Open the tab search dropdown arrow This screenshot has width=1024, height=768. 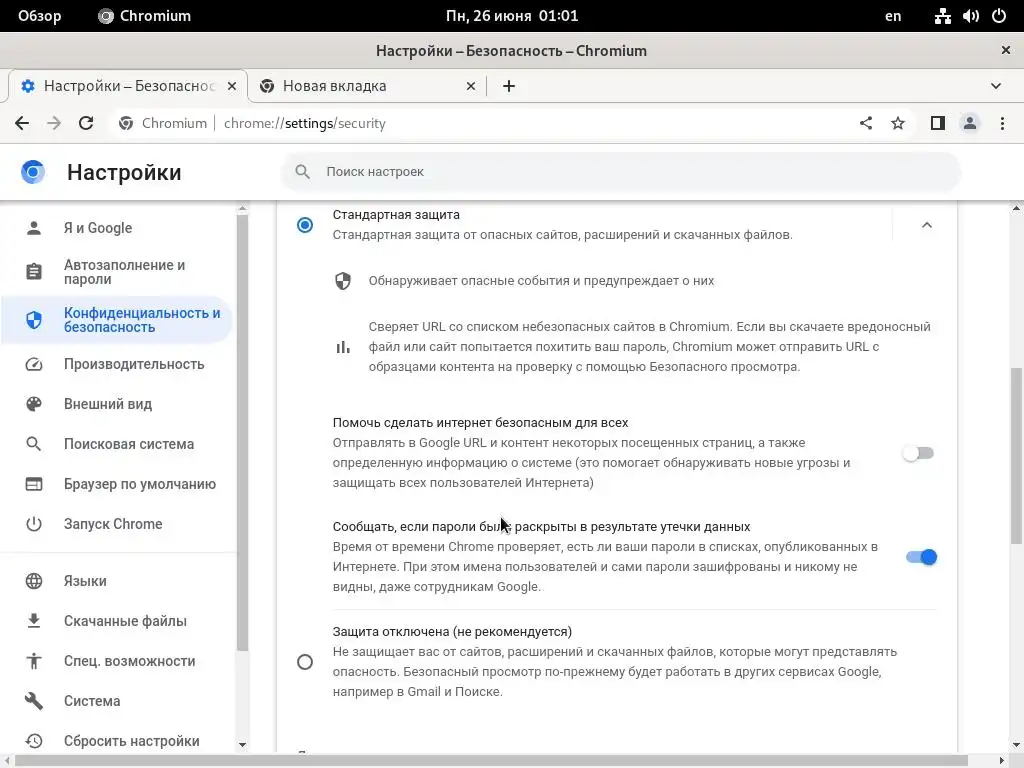point(996,86)
